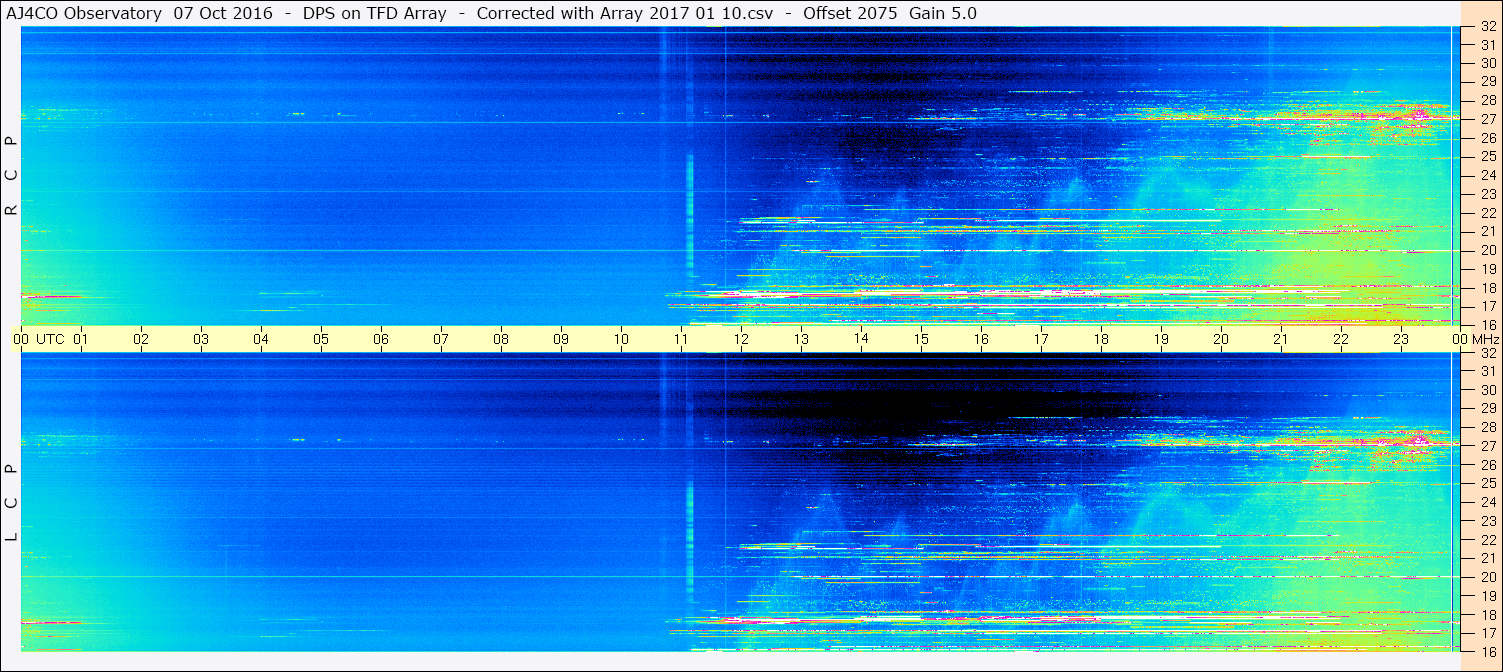Click the 03 UTC hour marker
The image size is (1503, 672).
tap(201, 339)
